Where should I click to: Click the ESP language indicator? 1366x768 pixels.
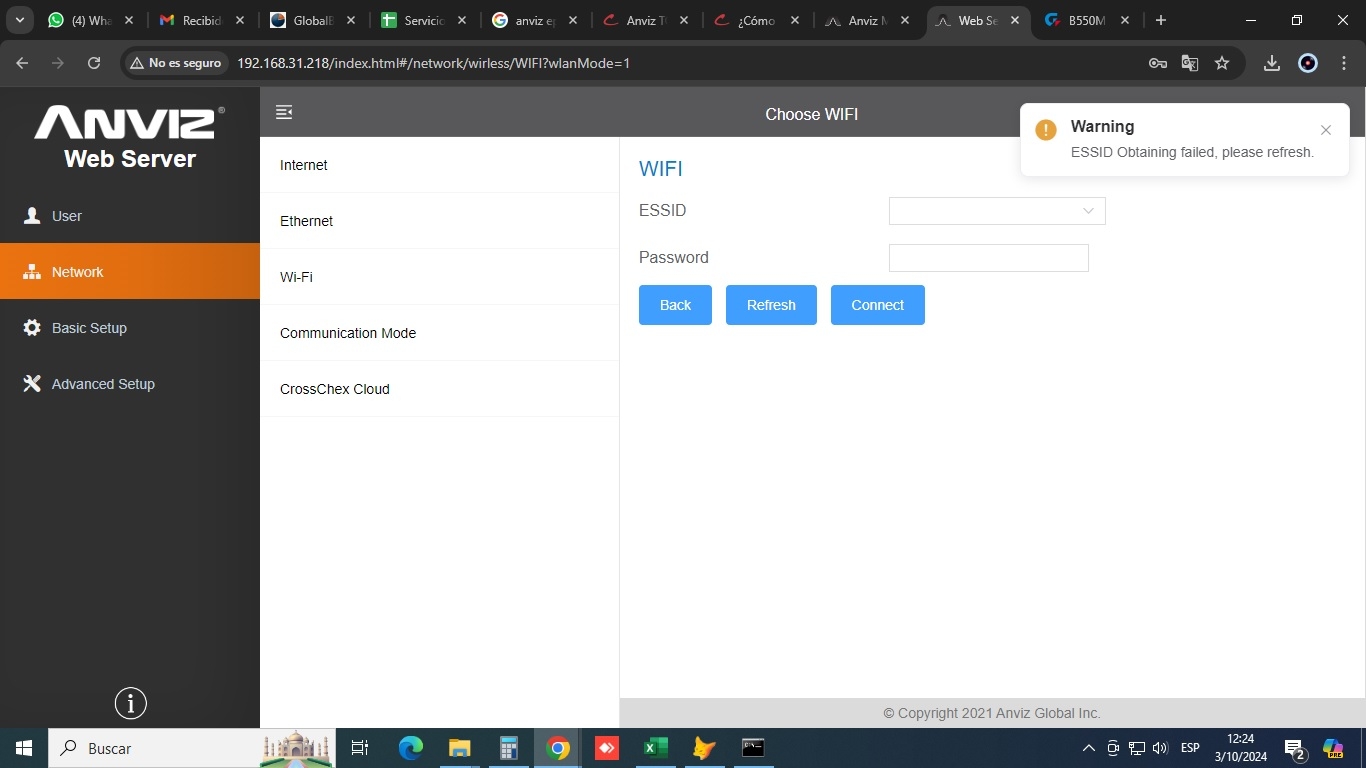click(1190, 748)
